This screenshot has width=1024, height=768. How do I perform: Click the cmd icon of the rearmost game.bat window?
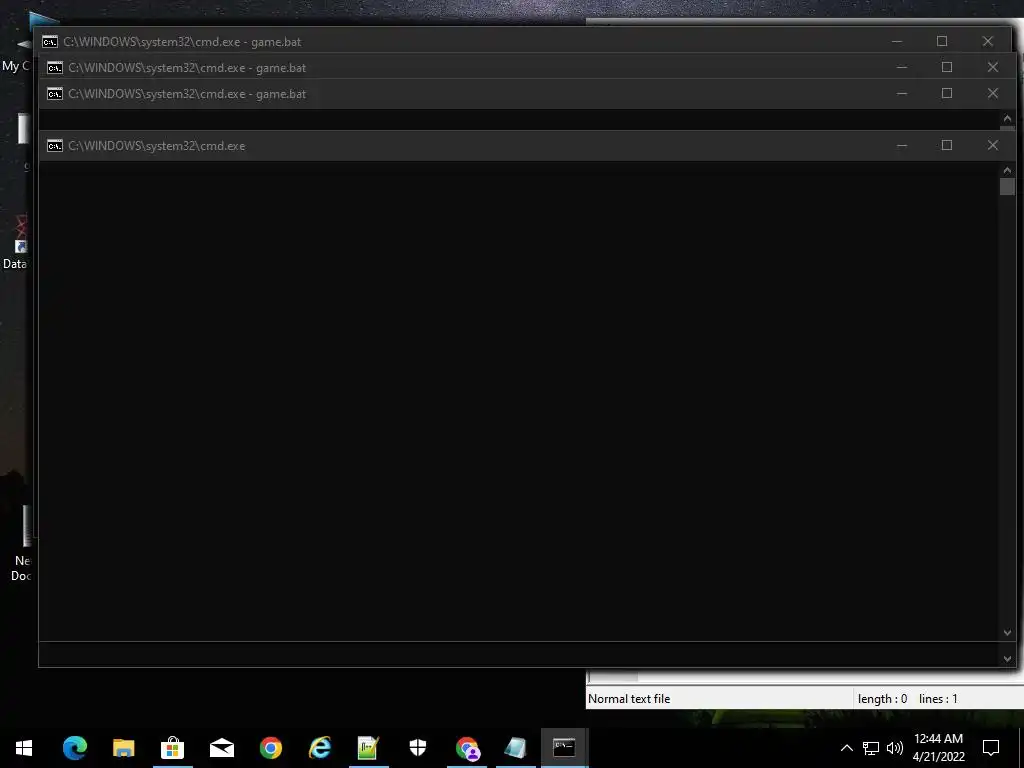tap(50, 42)
